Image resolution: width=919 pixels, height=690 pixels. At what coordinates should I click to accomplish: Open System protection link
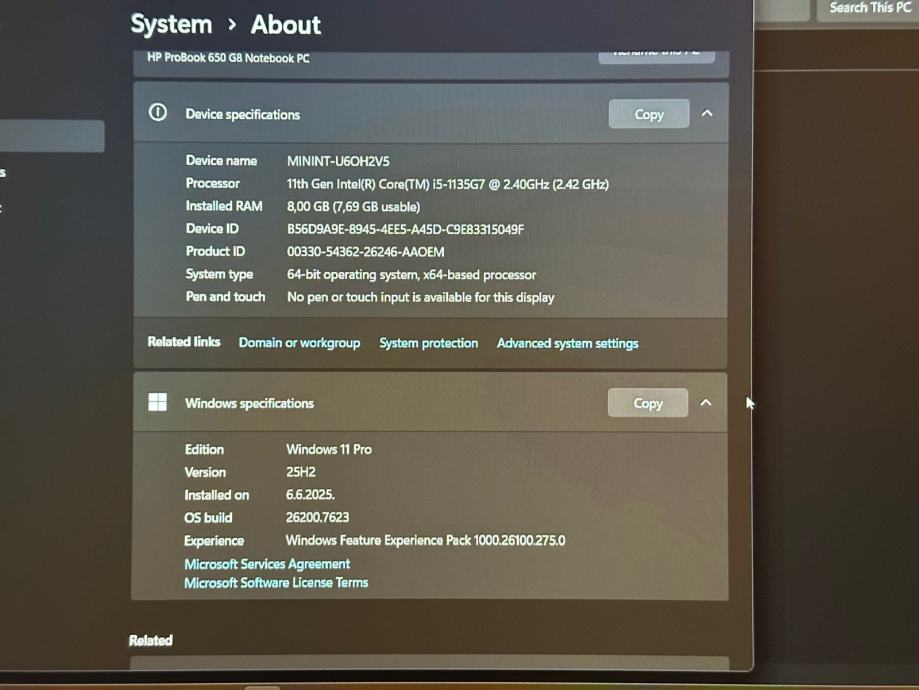[428, 343]
